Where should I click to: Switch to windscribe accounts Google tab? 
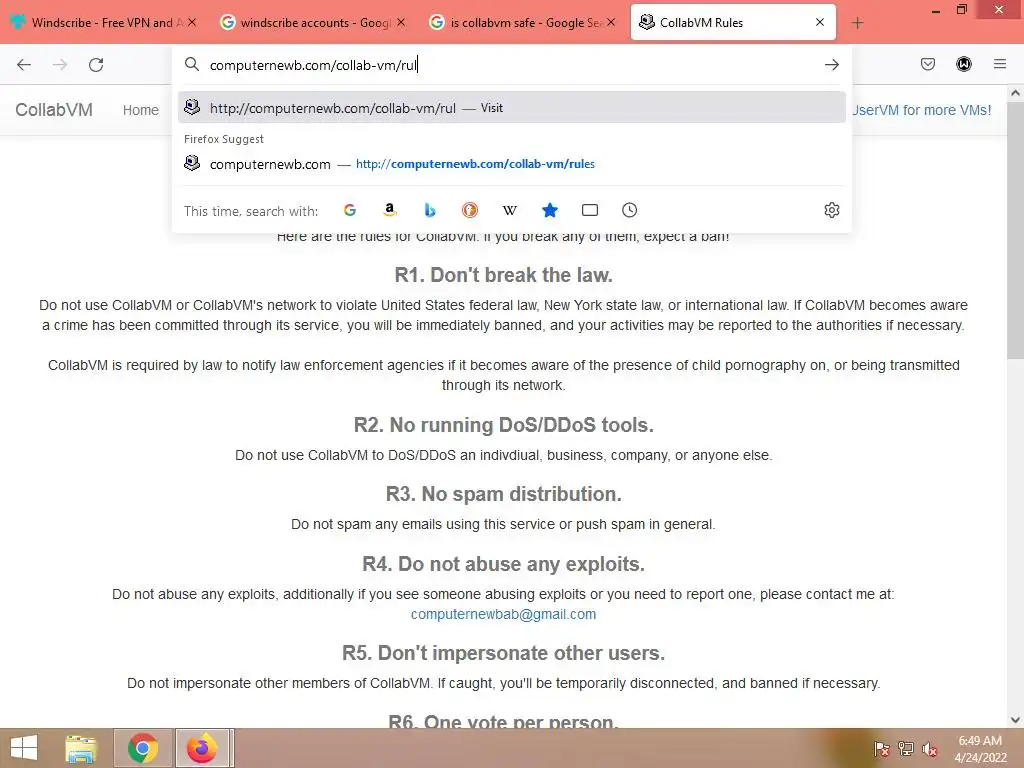click(313, 22)
